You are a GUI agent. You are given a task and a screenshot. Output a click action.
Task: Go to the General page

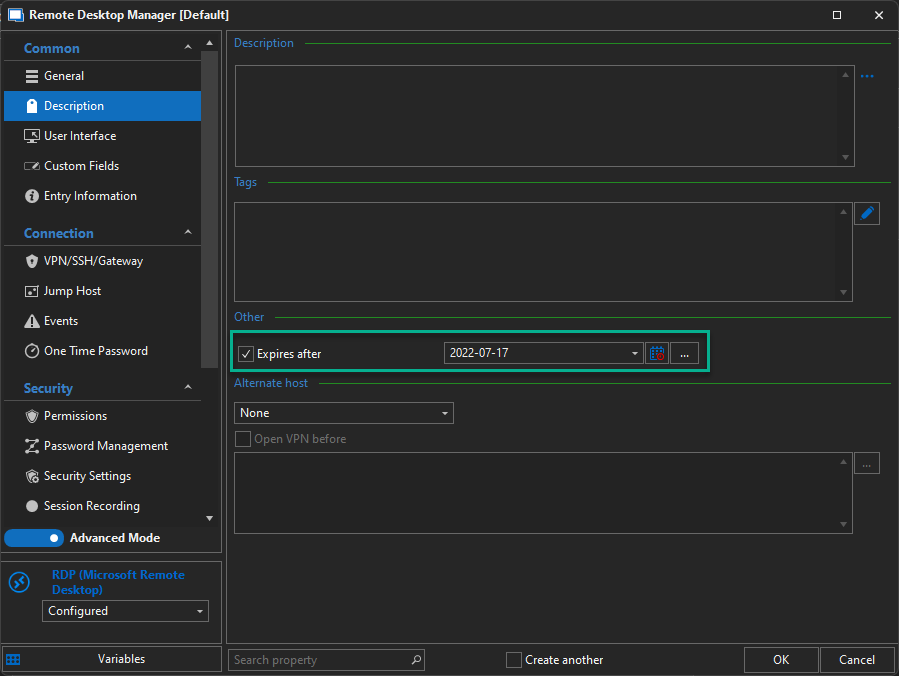click(64, 76)
